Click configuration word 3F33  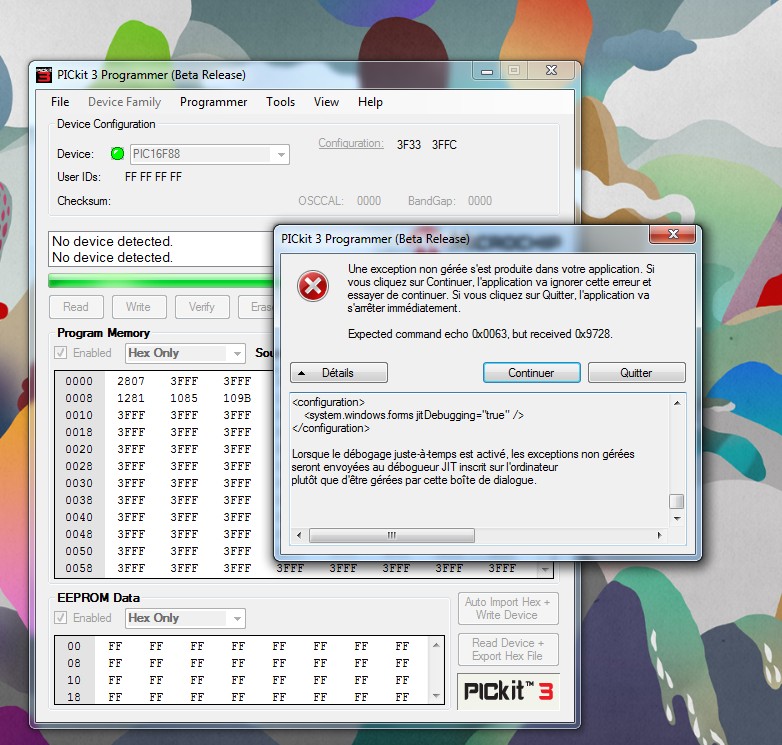pos(409,145)
